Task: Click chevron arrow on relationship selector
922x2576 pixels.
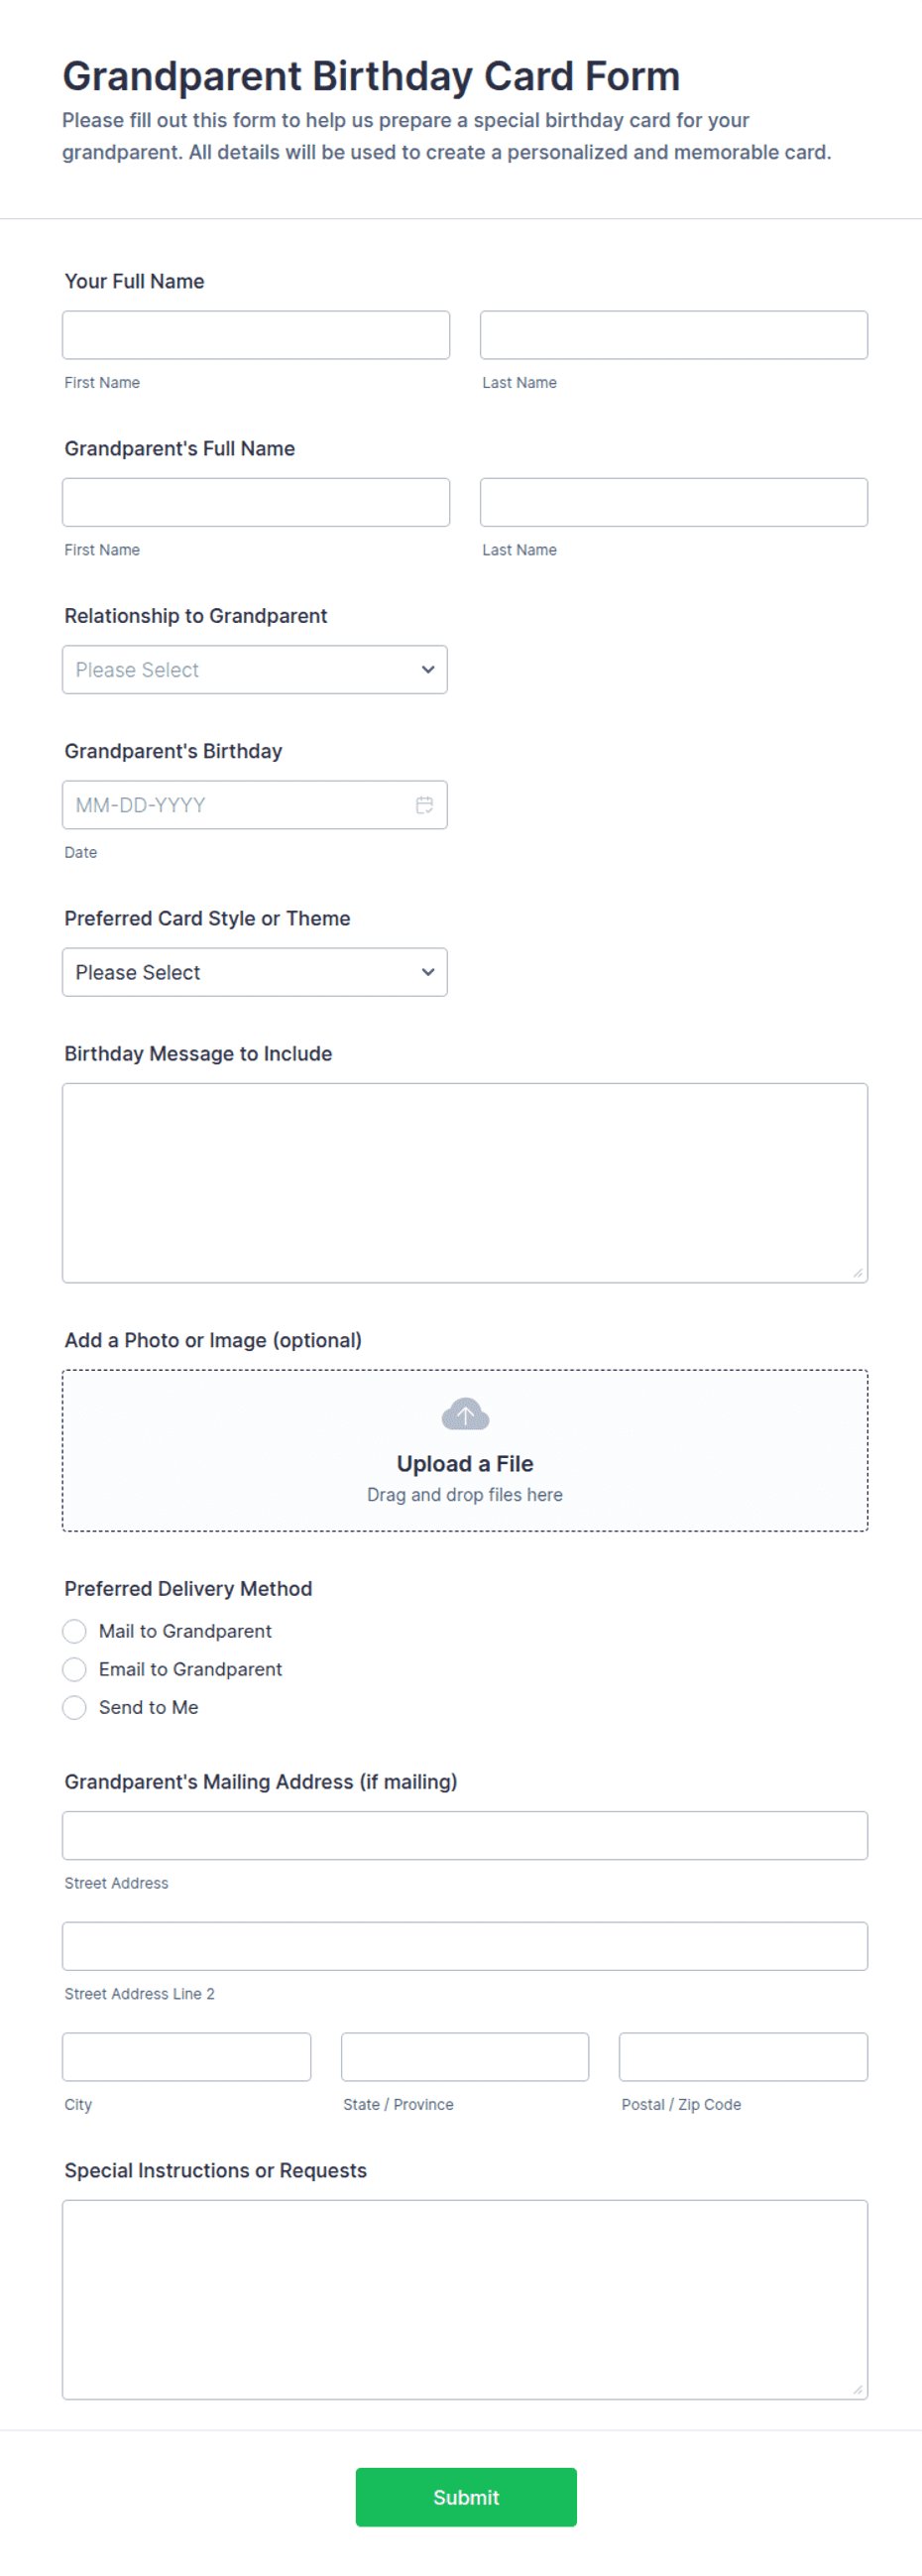Action: point(428,669)
